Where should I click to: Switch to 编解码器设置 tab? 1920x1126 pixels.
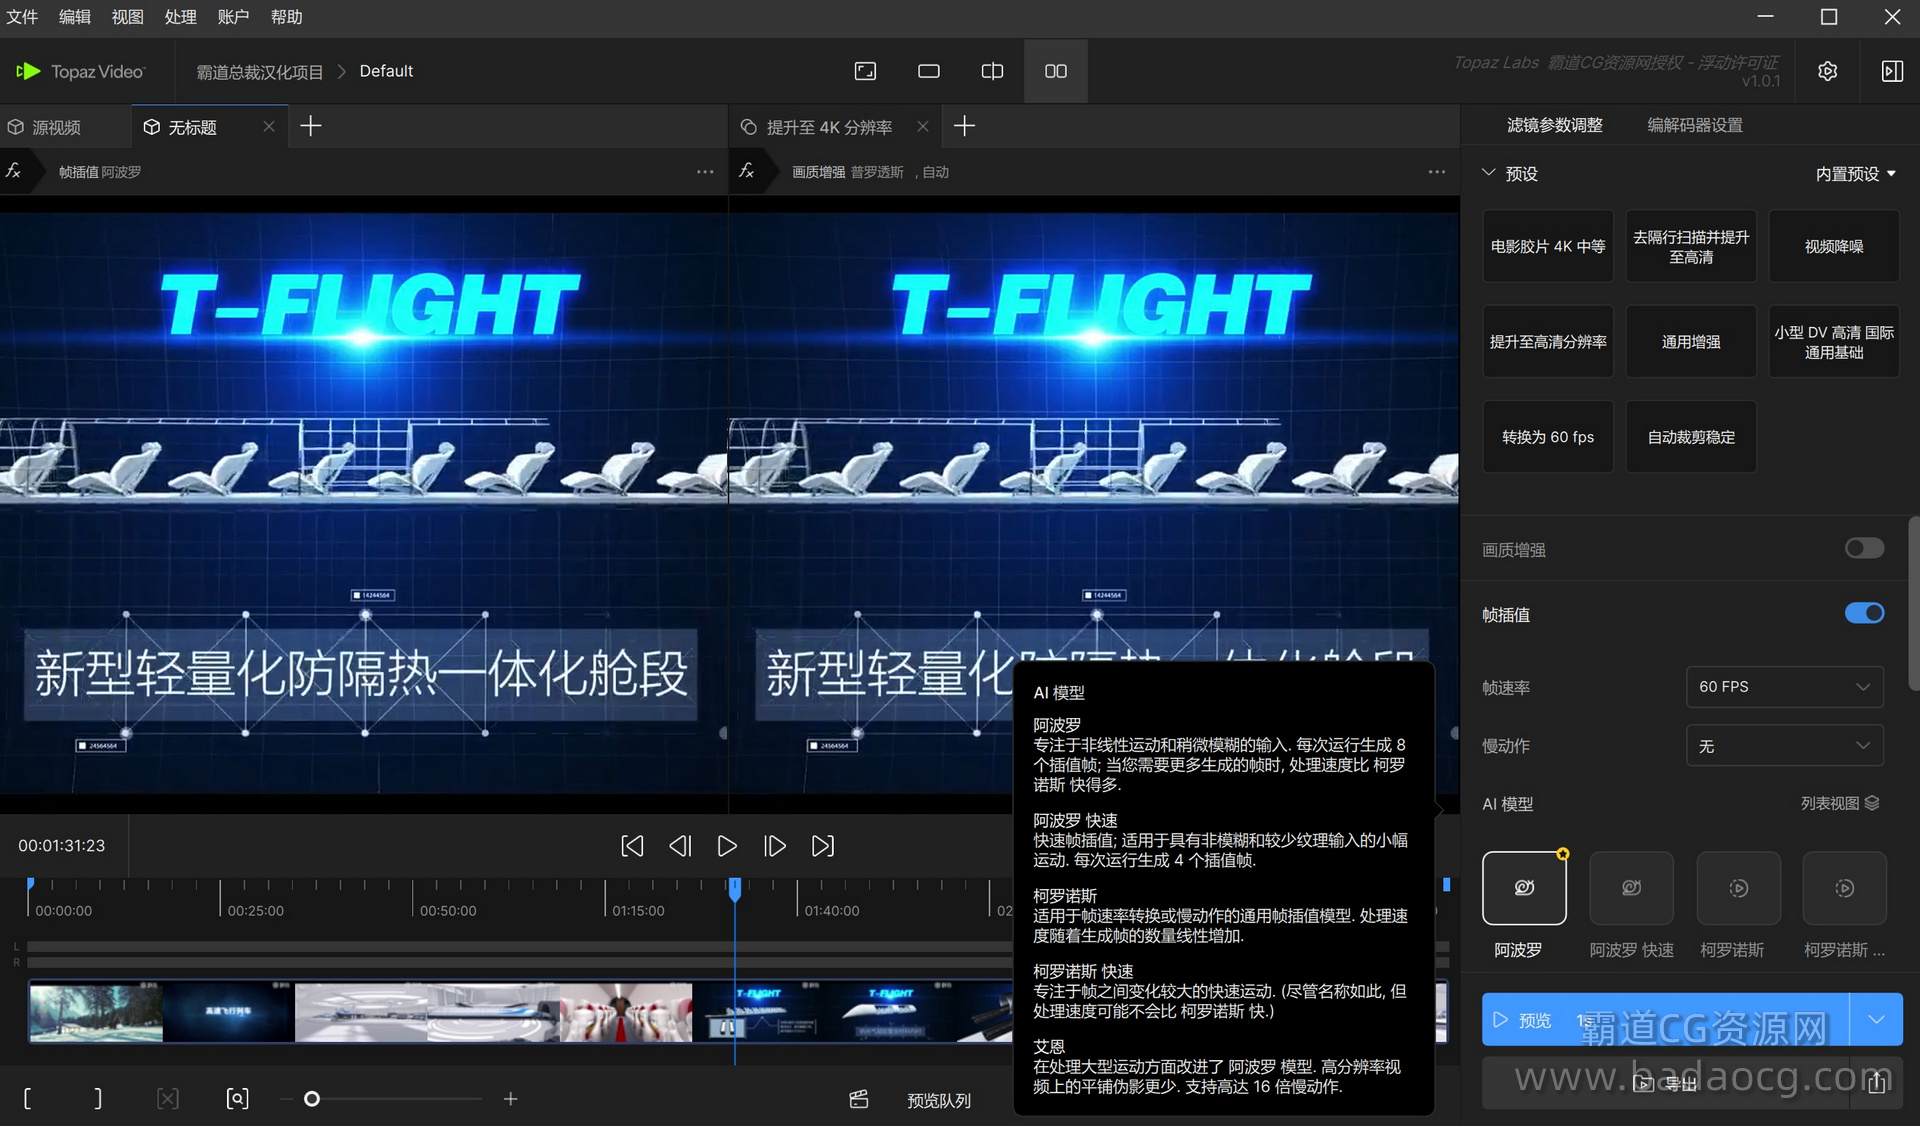point(1694,125)
